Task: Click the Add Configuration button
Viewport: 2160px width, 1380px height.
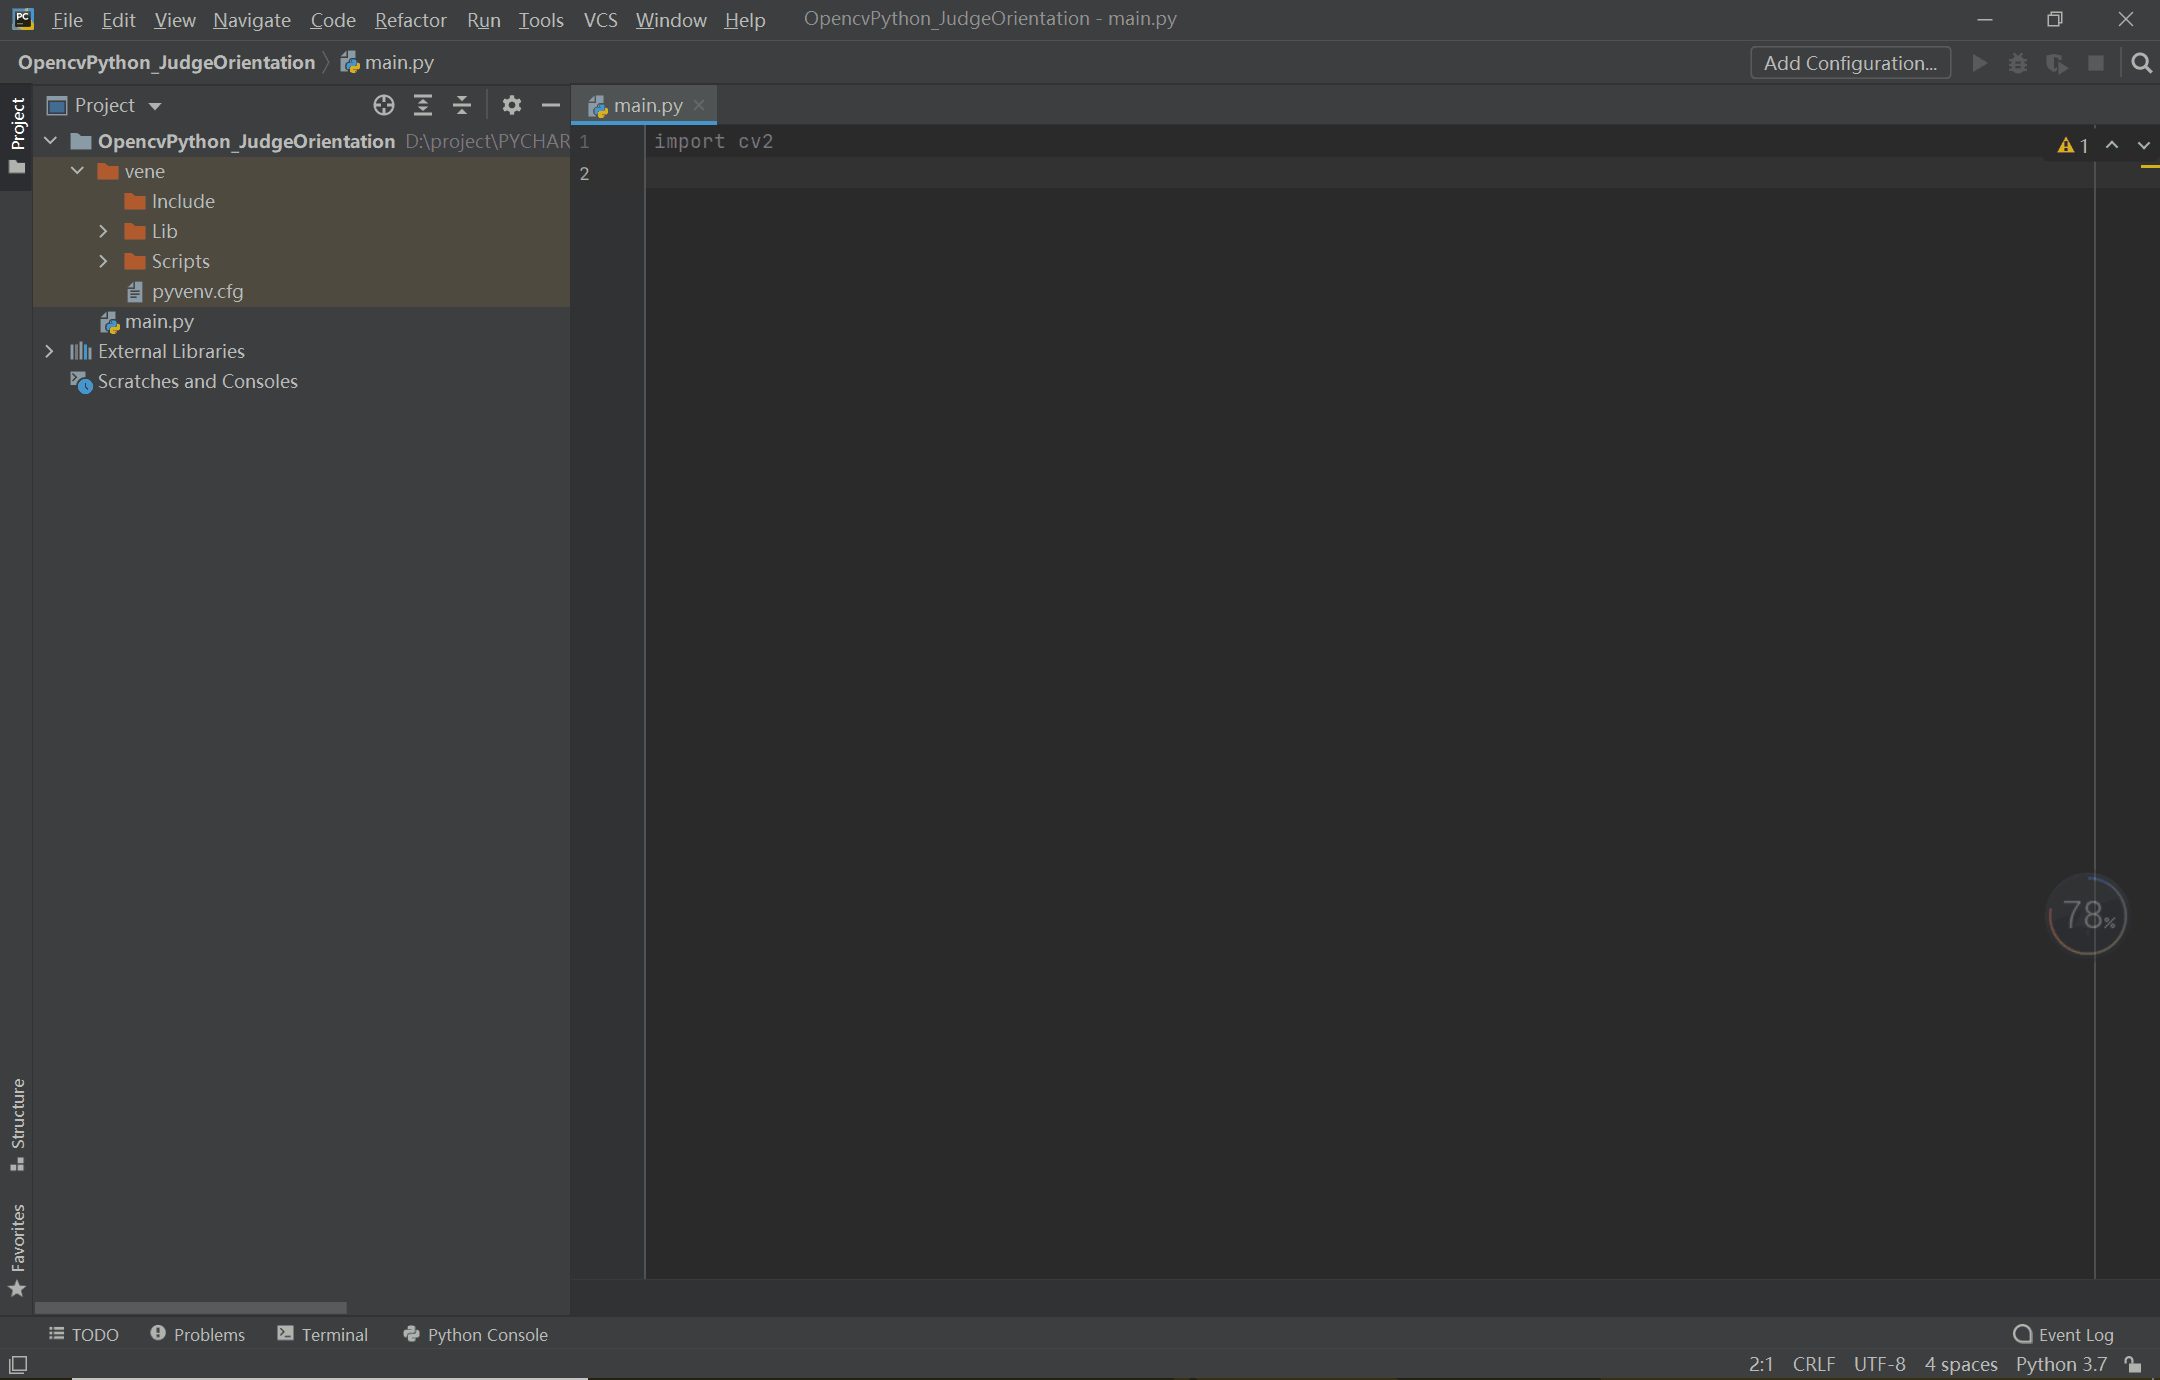Action: [1850, 63]
